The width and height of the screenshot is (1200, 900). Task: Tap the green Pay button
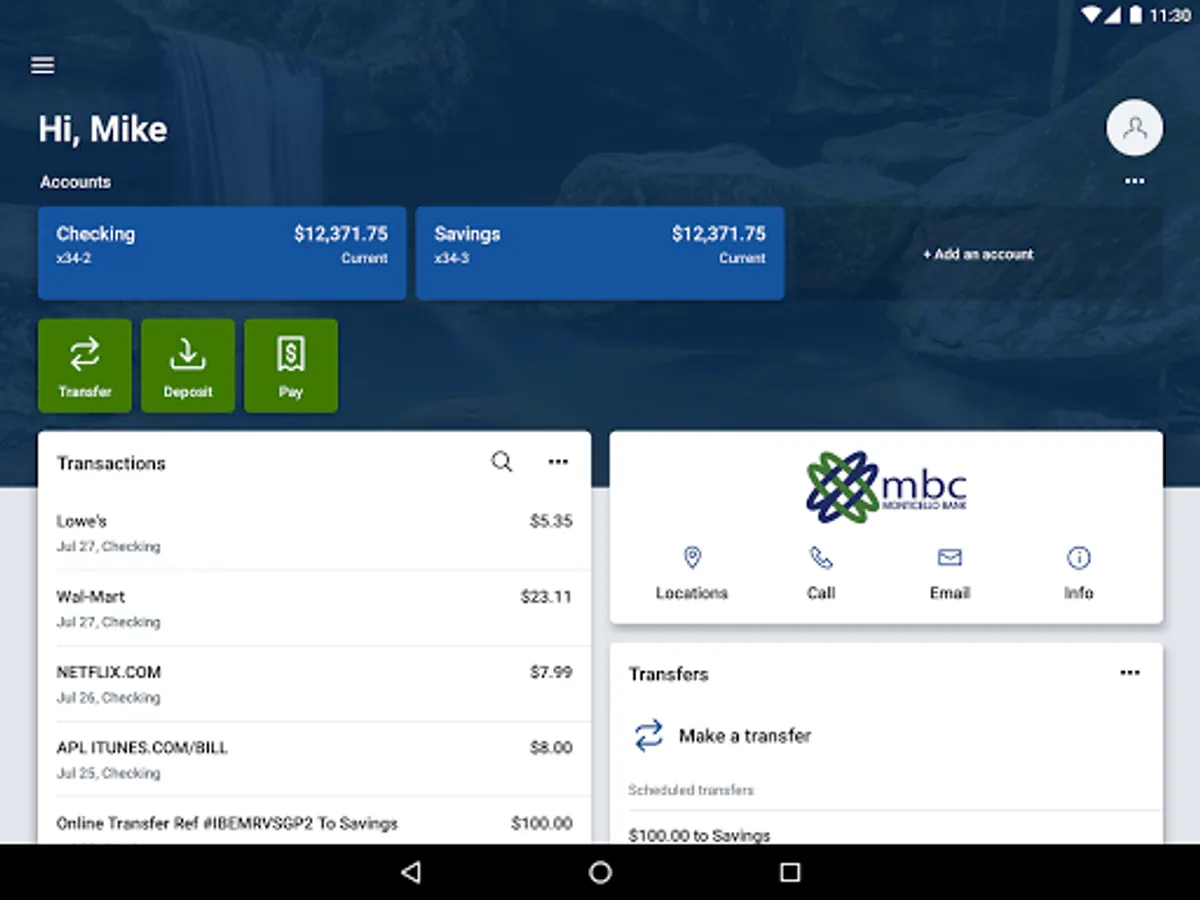click(291, 366)
